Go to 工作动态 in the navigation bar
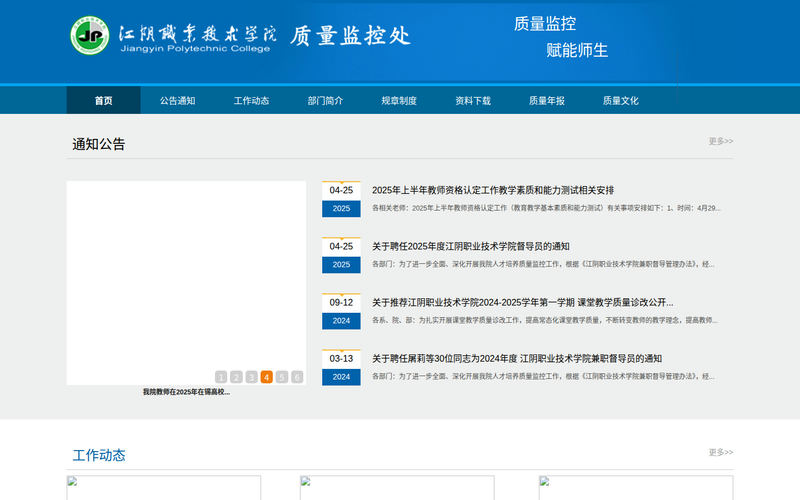800x500 pixels. (252, 101)
